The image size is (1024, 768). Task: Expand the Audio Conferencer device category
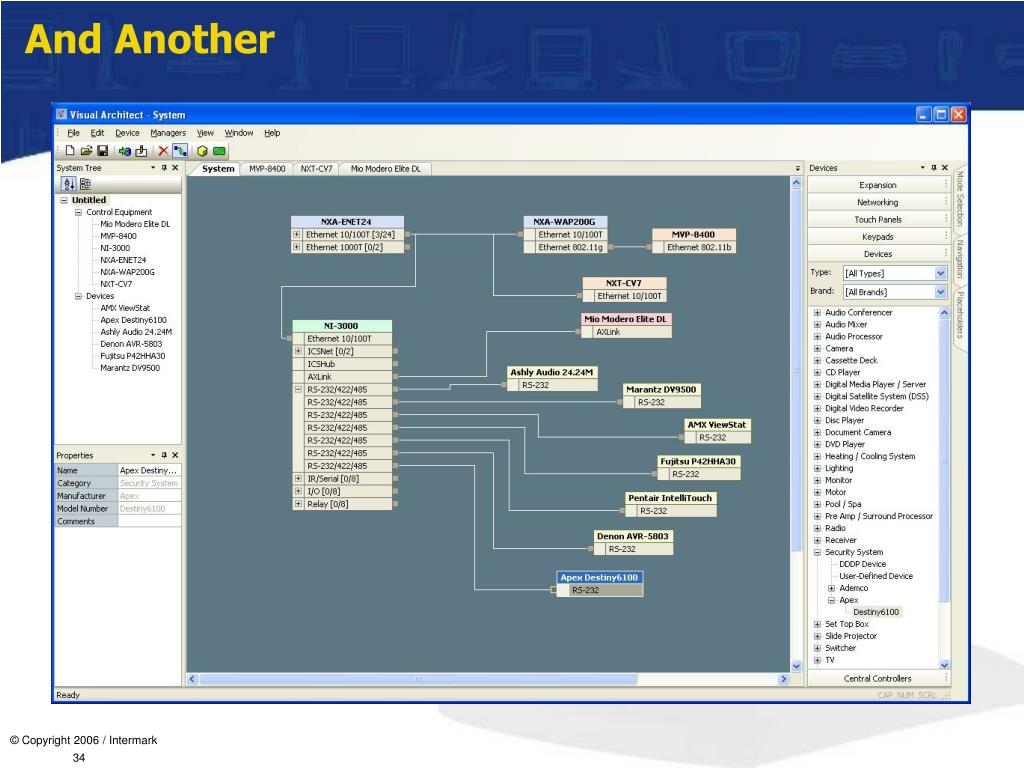(x=817, y=313)
